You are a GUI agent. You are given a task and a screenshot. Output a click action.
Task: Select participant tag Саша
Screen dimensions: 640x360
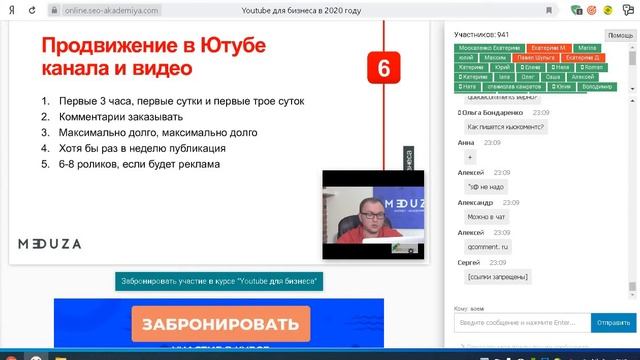pyautogui.click(x=553, y=77)
